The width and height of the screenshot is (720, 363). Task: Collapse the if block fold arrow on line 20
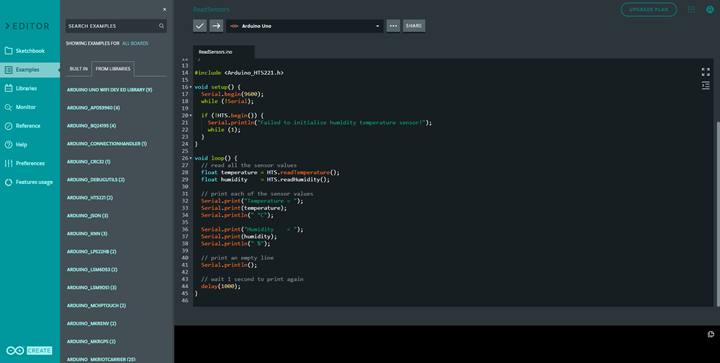(191, 115)
